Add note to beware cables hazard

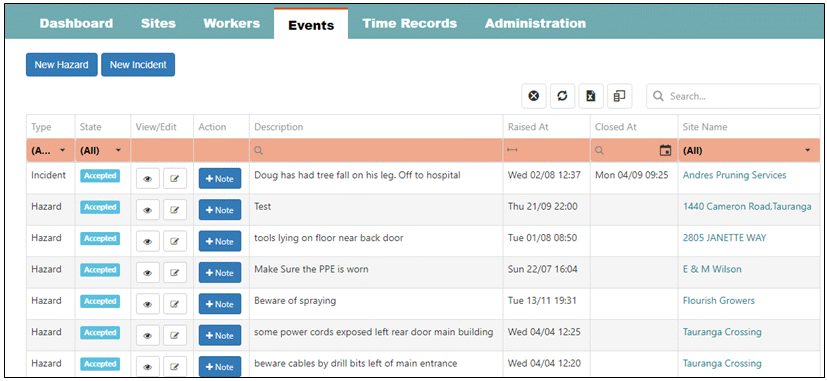point(220,367)
